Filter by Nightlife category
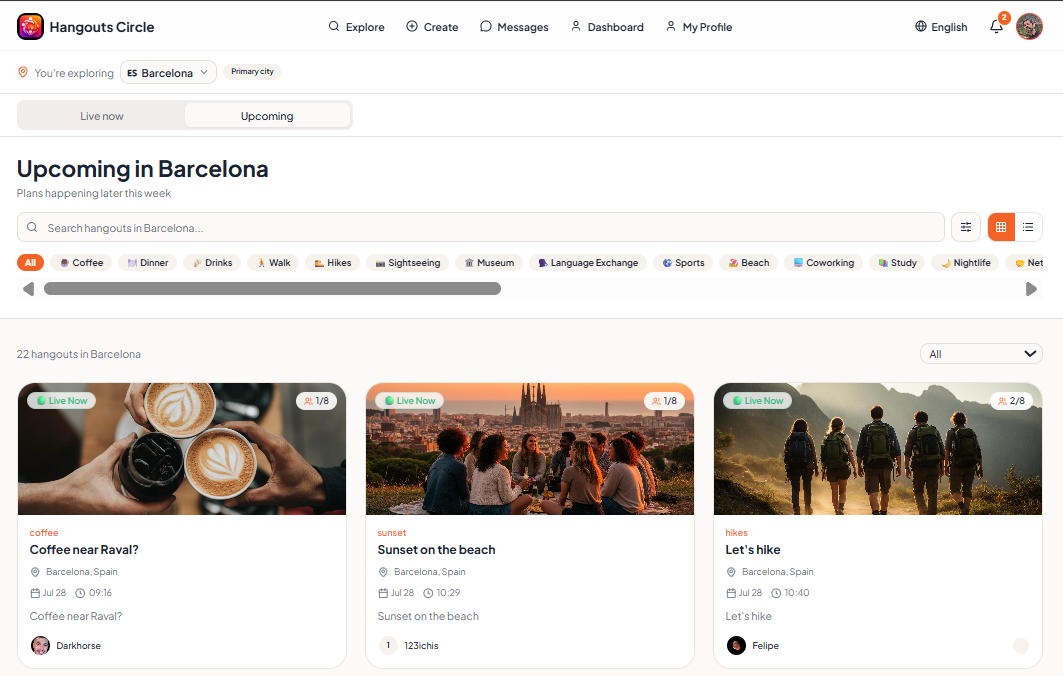The width and height of the screenshot is (1063, 676). 965,262
